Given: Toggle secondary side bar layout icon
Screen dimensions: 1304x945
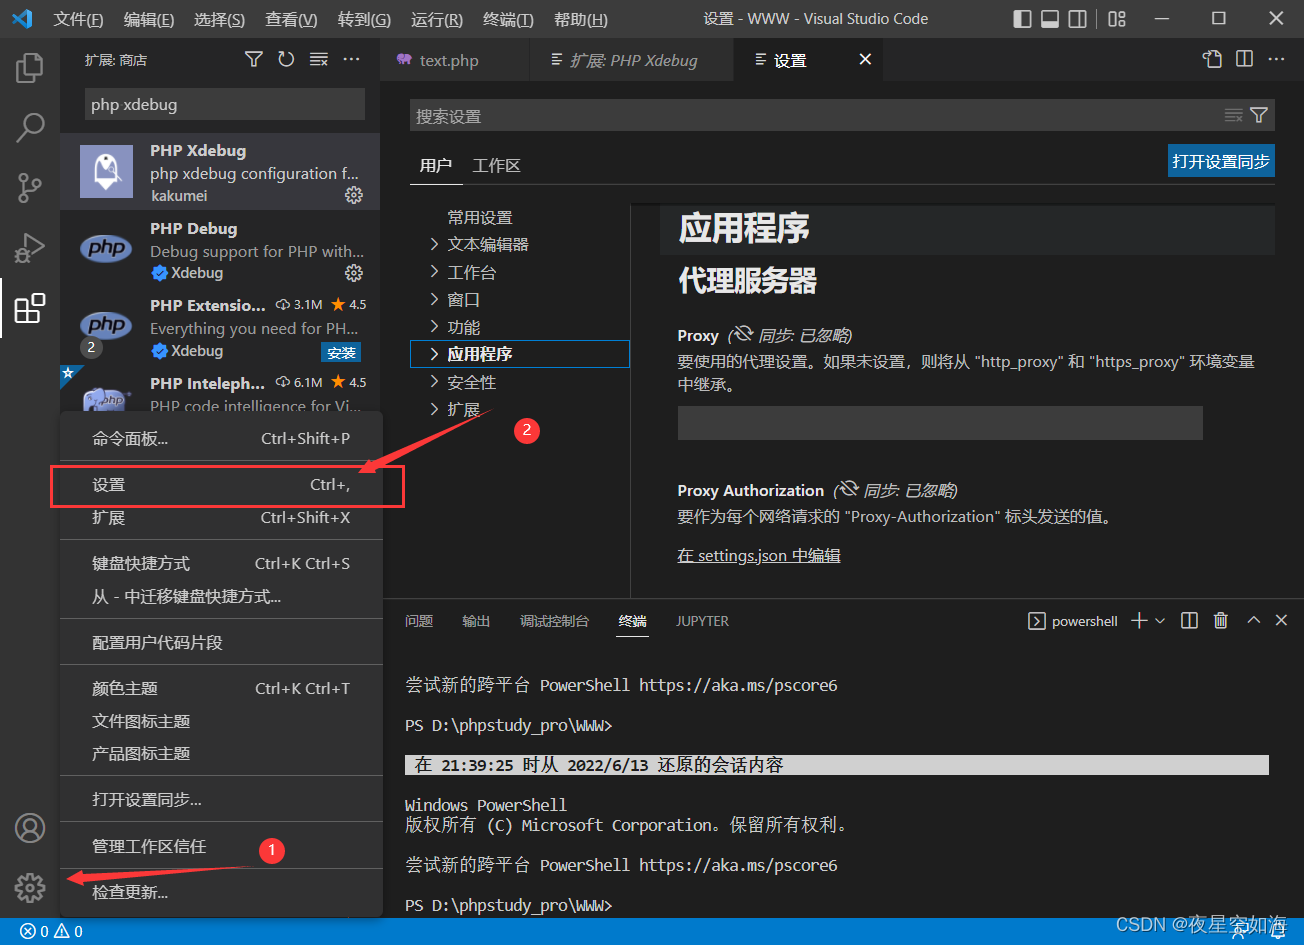Looking at the screenshot, I should (1077, 19).
